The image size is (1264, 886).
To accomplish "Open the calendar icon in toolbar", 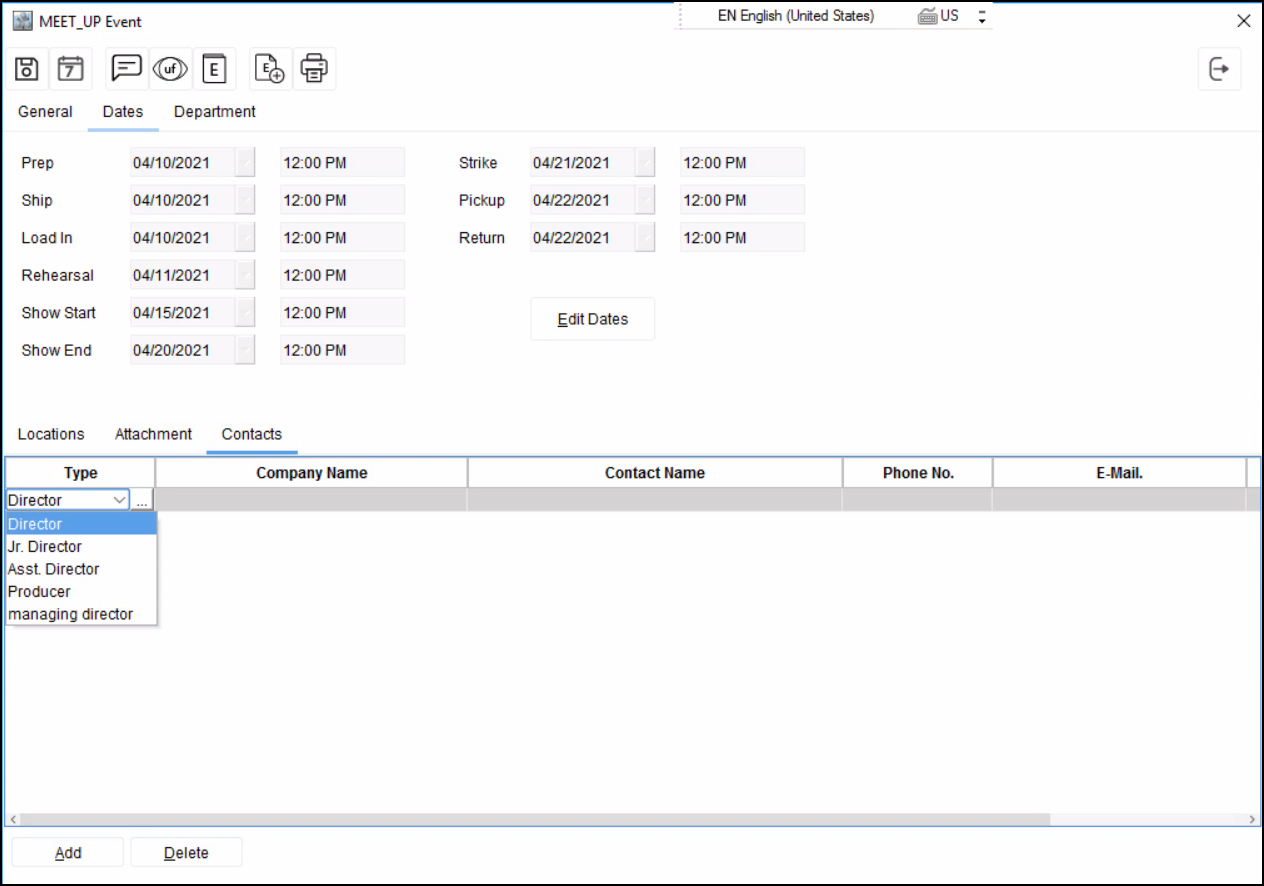I will point(70,69).
